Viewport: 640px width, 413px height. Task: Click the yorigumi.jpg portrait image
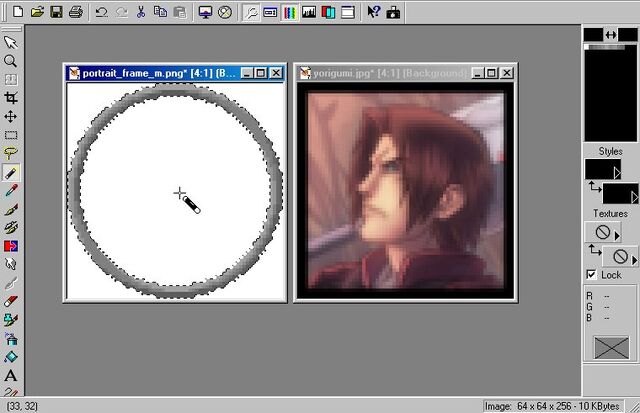(405, 190)
